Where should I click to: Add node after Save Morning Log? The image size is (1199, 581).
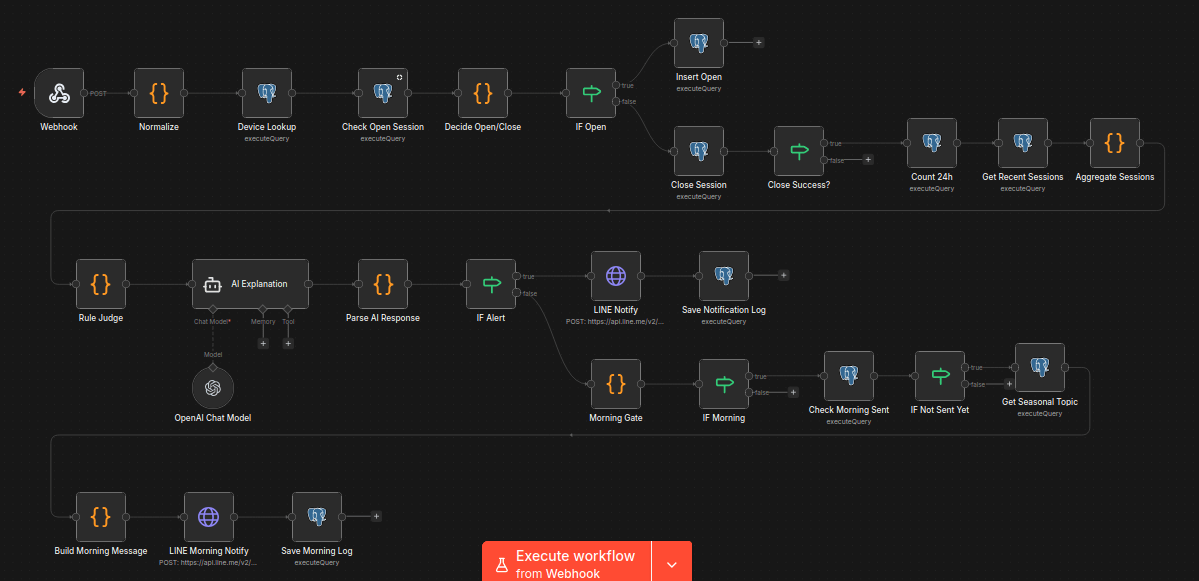pos(376,517)
